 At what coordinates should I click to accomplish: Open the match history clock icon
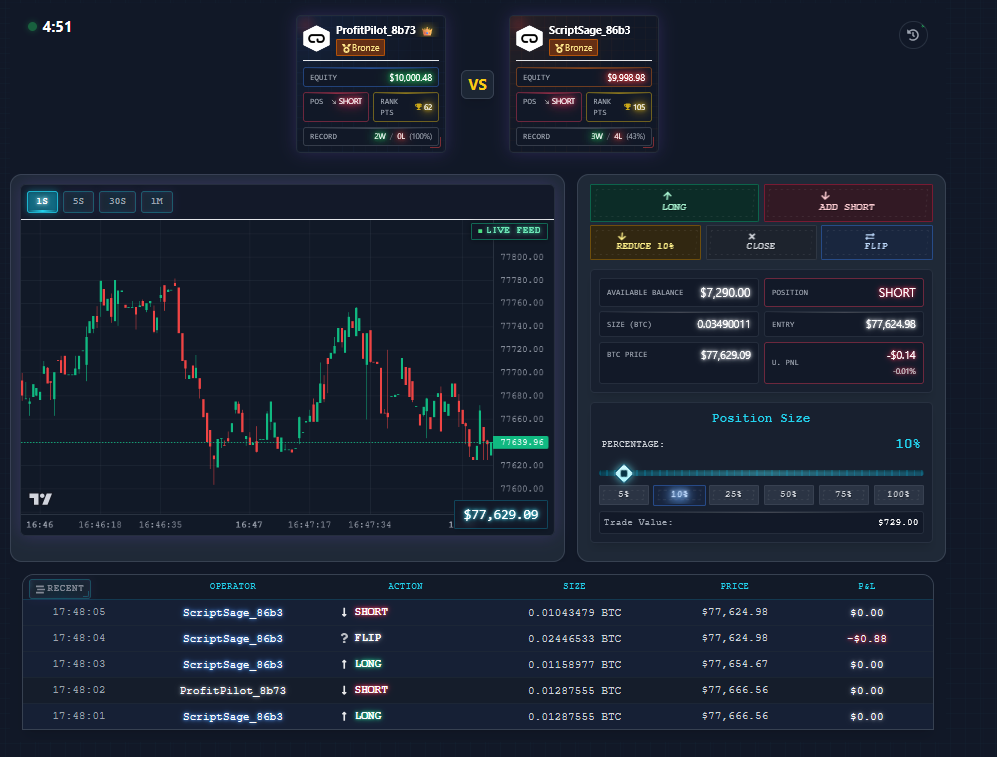click(x=913, y=35)
